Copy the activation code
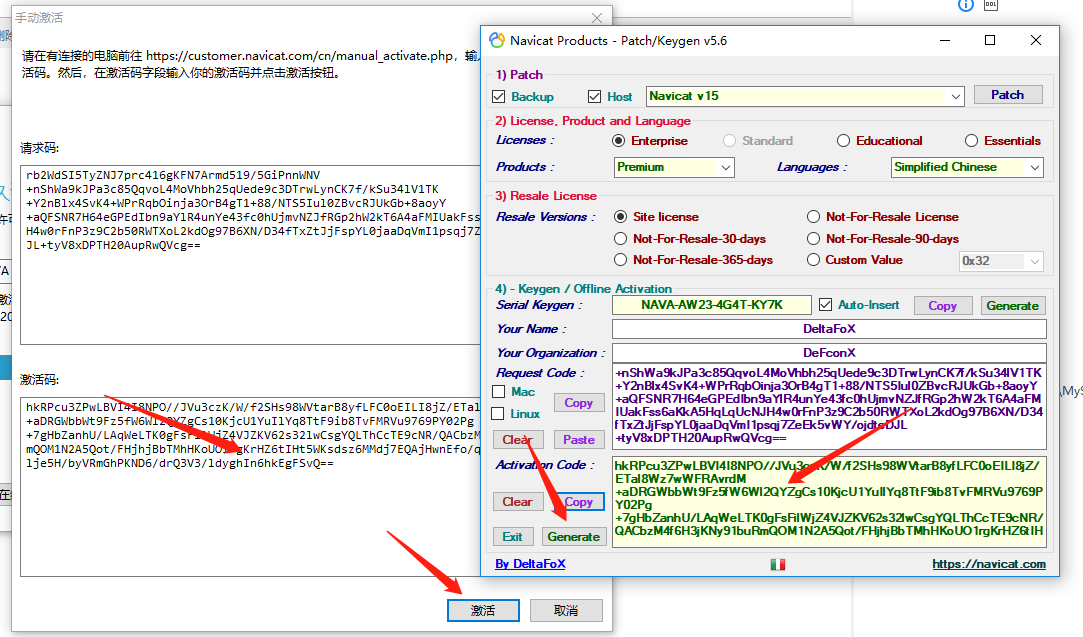 tap(579, 502)
